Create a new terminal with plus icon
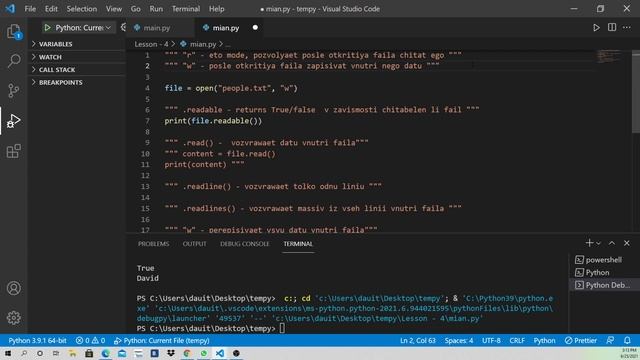Screen dimensions: 640x360 click(589, 243)
